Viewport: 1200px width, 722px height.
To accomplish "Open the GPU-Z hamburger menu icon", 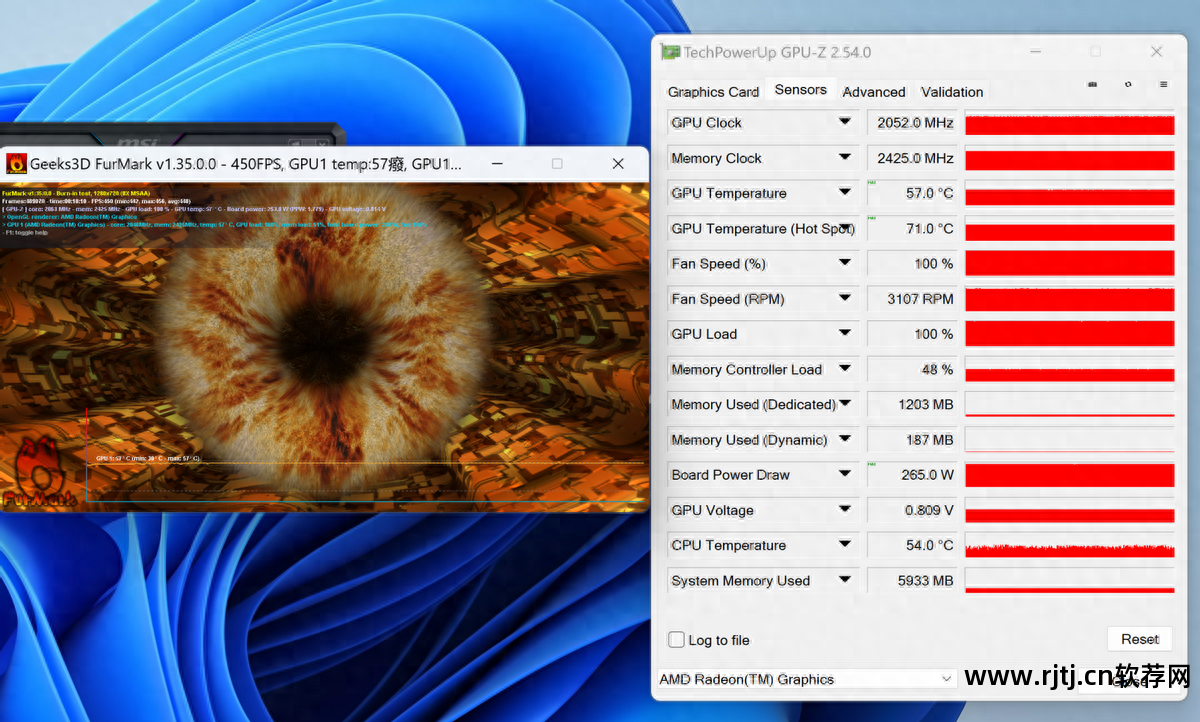I will coord(1163,85).
